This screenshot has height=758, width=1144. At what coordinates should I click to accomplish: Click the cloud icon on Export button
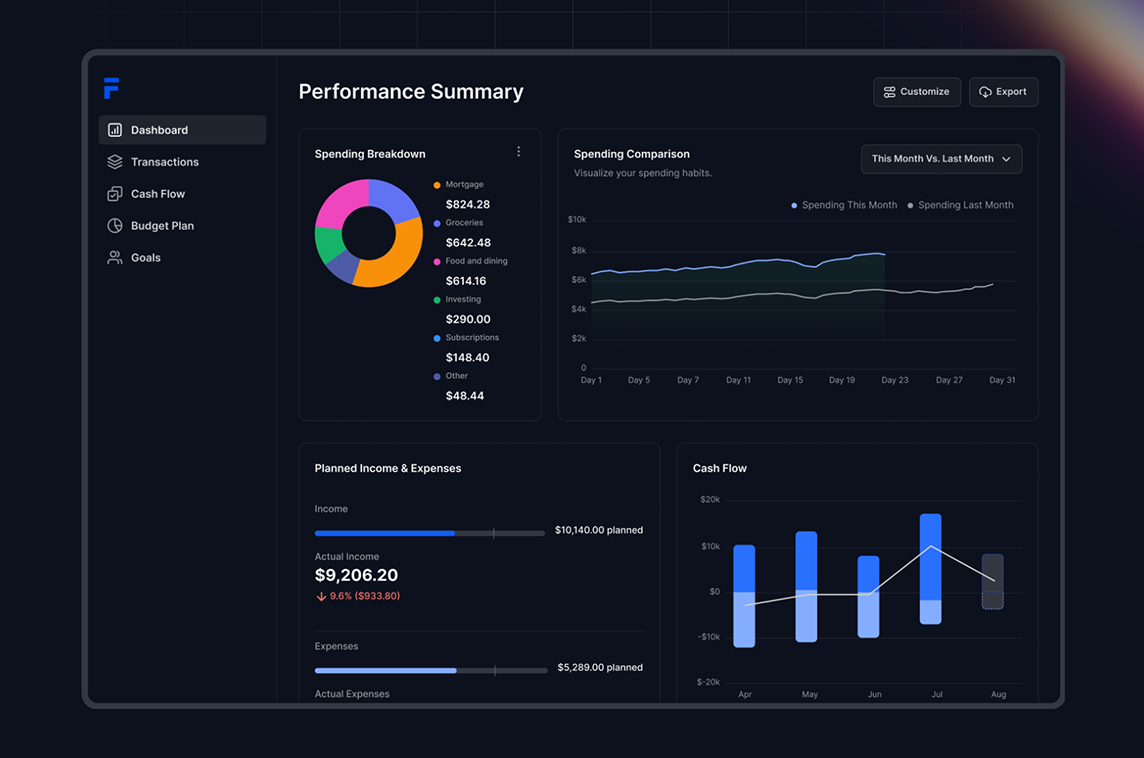click(x=985, y=92)
